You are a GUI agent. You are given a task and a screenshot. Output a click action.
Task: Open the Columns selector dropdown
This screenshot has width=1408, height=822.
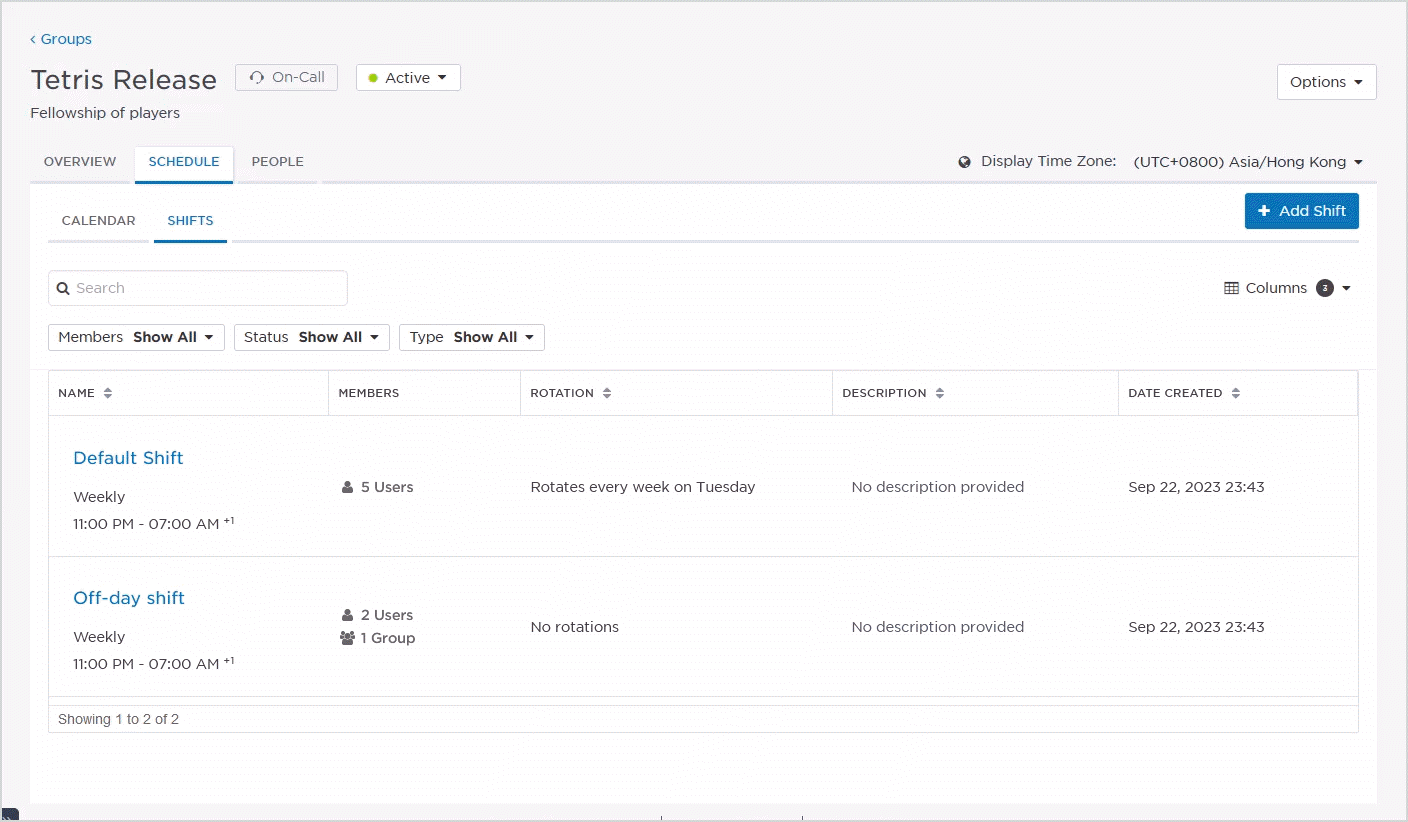tap(1288, 288)
